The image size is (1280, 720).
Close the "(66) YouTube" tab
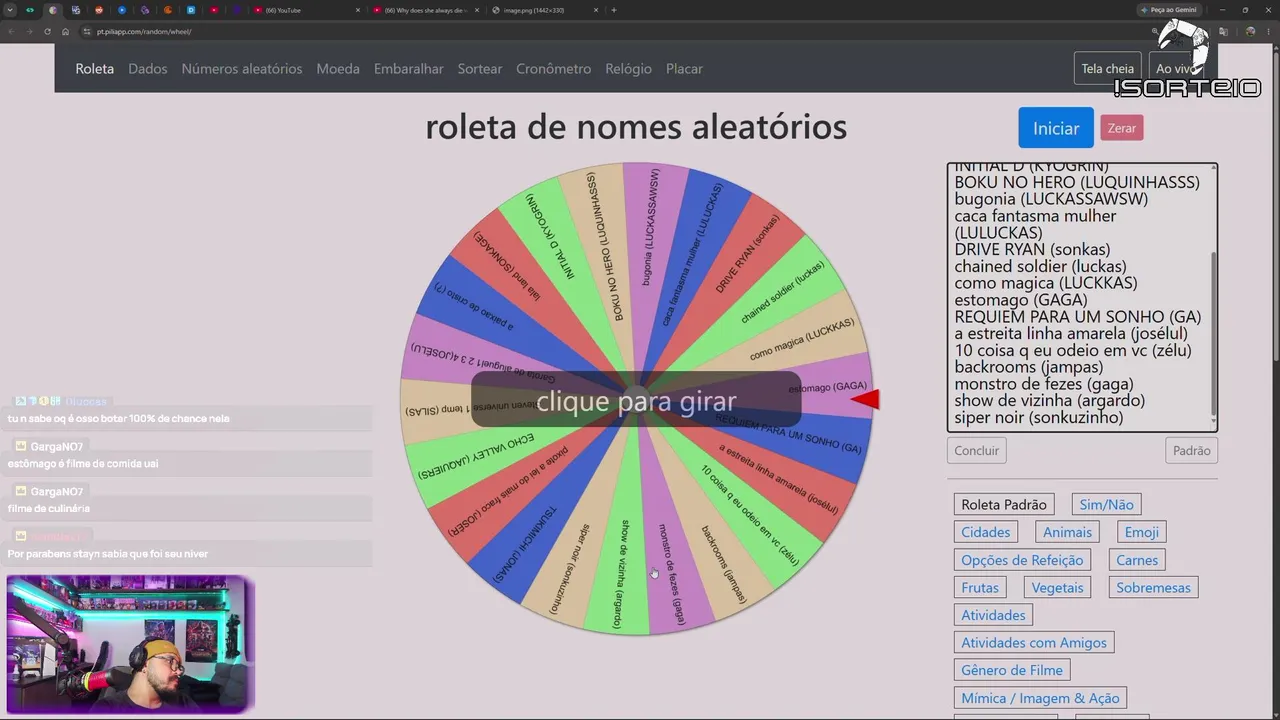tap(358, 10)
